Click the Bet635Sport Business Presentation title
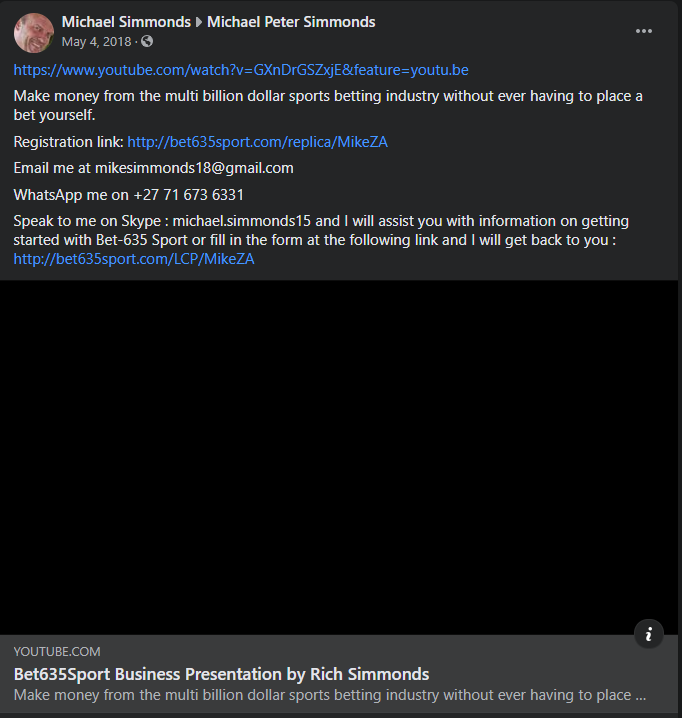682x718 pixels. pos(221,674)
